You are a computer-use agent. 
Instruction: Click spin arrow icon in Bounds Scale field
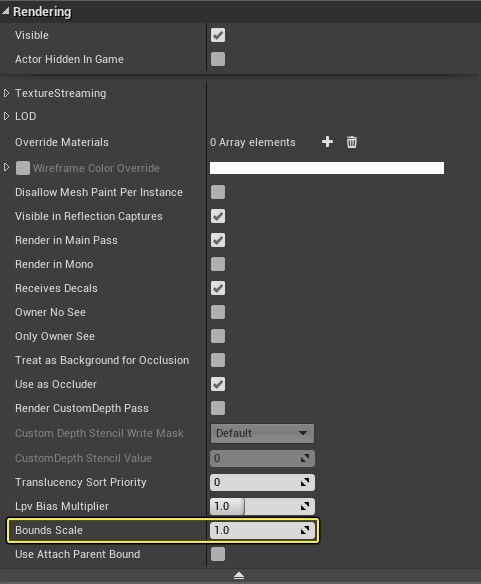[305, 530]
